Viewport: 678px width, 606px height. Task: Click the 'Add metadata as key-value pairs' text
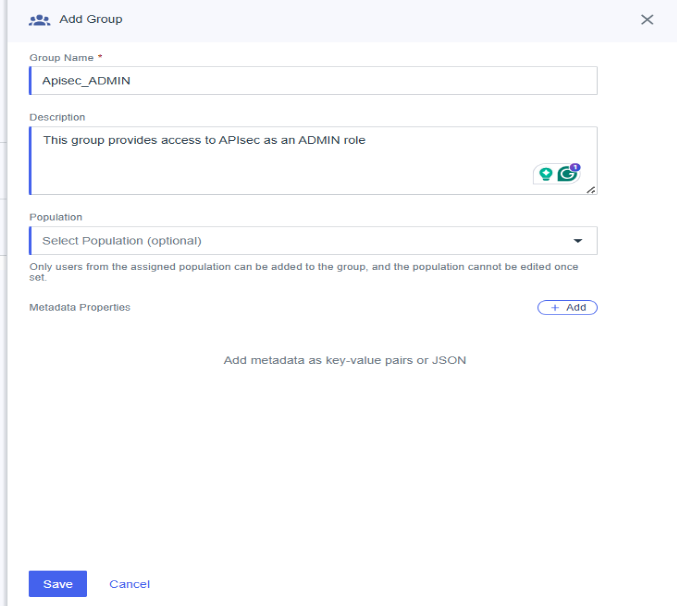pos(344,360)
